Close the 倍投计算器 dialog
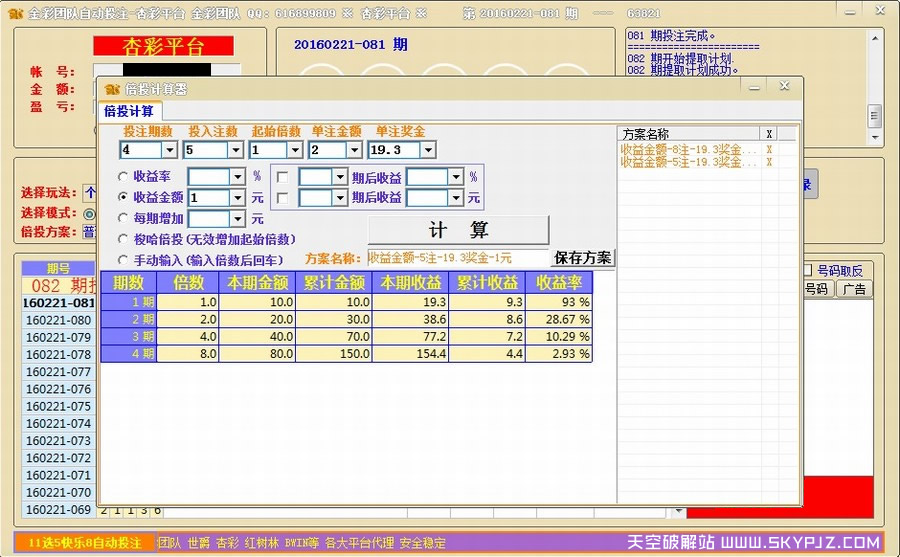This screenshot has height=557, width=900. (x=784, y=86)
